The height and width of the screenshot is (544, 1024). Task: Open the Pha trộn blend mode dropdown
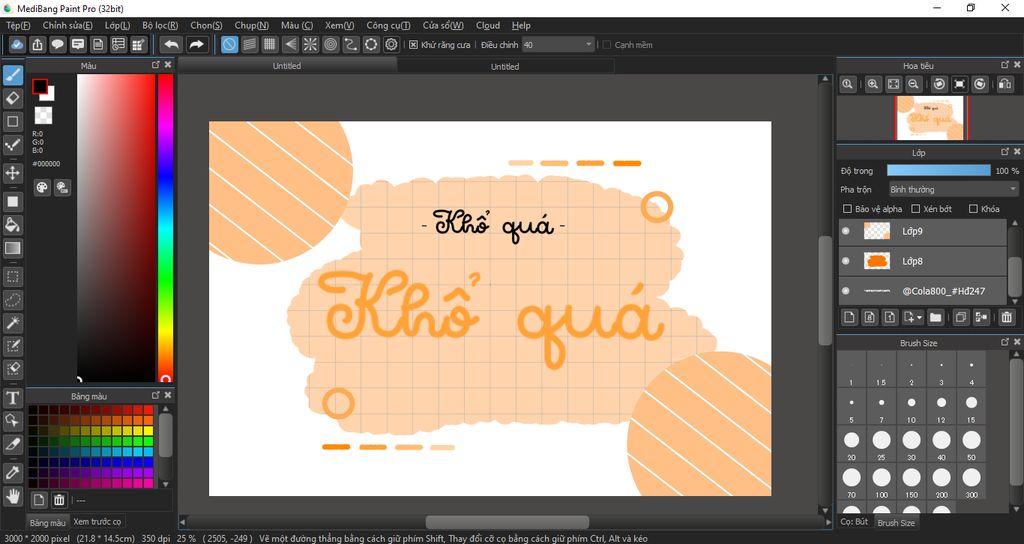[953, 189]
